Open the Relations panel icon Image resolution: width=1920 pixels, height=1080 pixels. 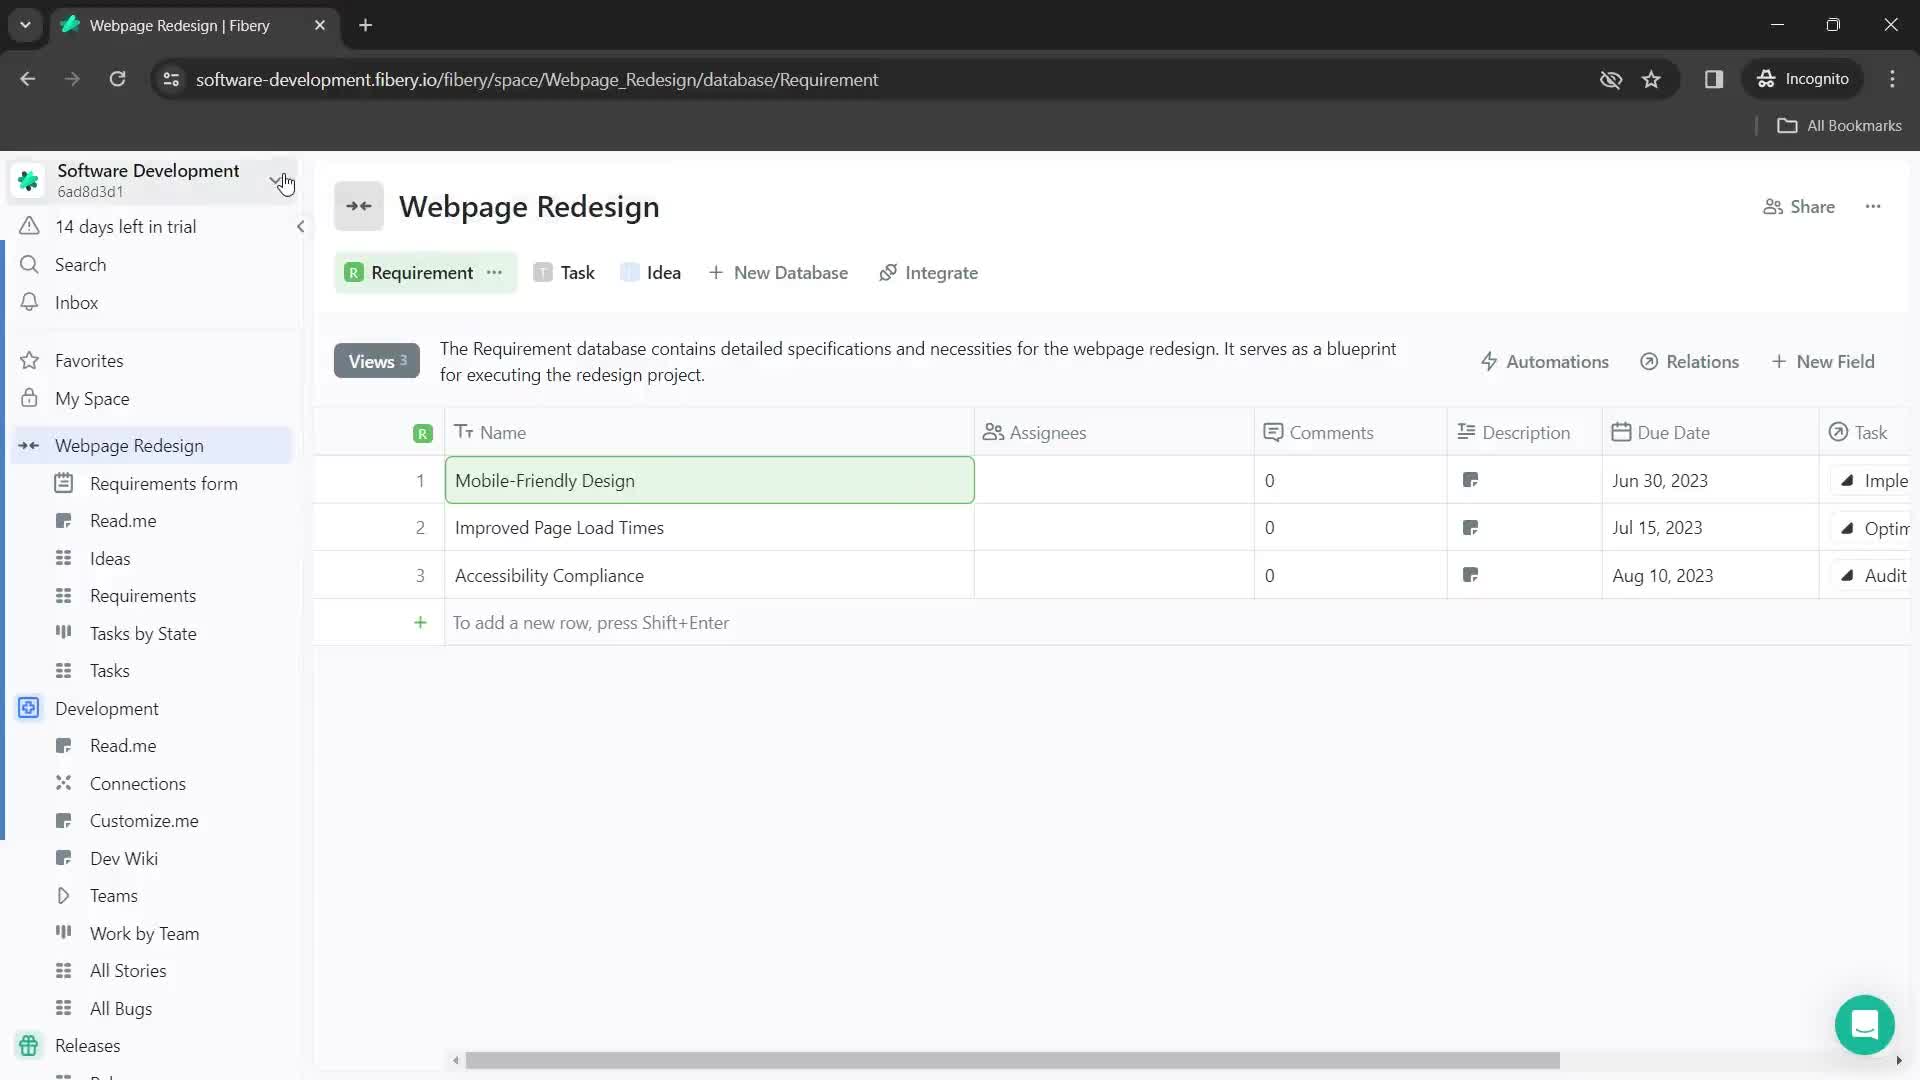click(x=1652, y=361)
